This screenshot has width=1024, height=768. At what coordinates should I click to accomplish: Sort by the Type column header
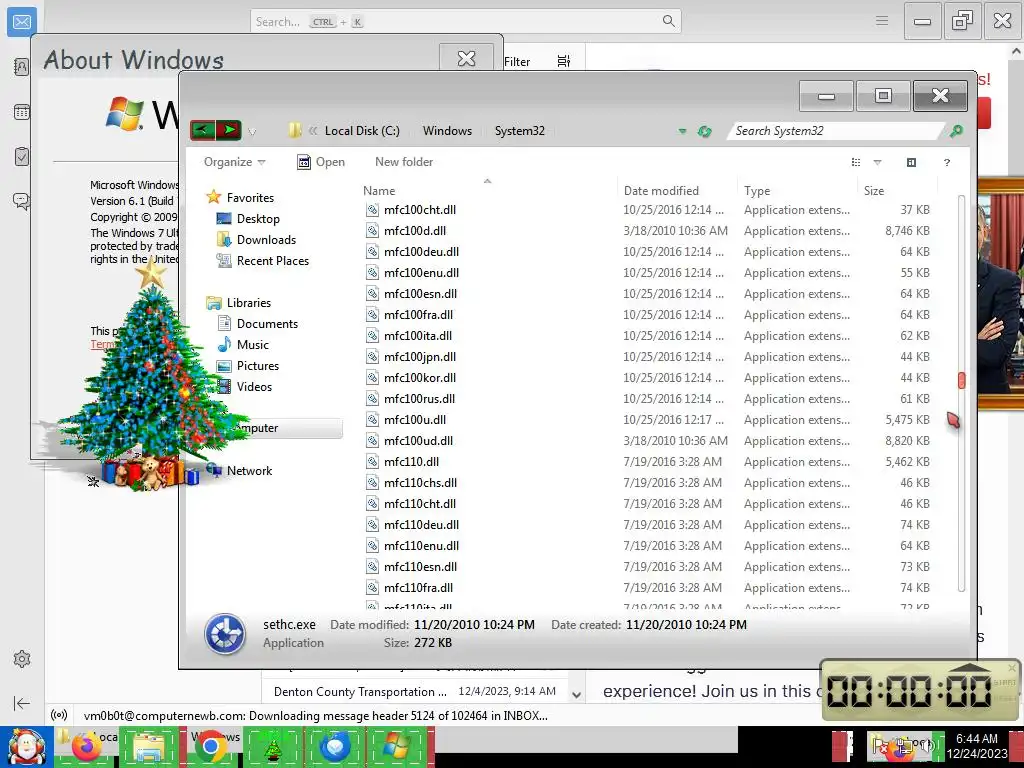pos(757,191)
